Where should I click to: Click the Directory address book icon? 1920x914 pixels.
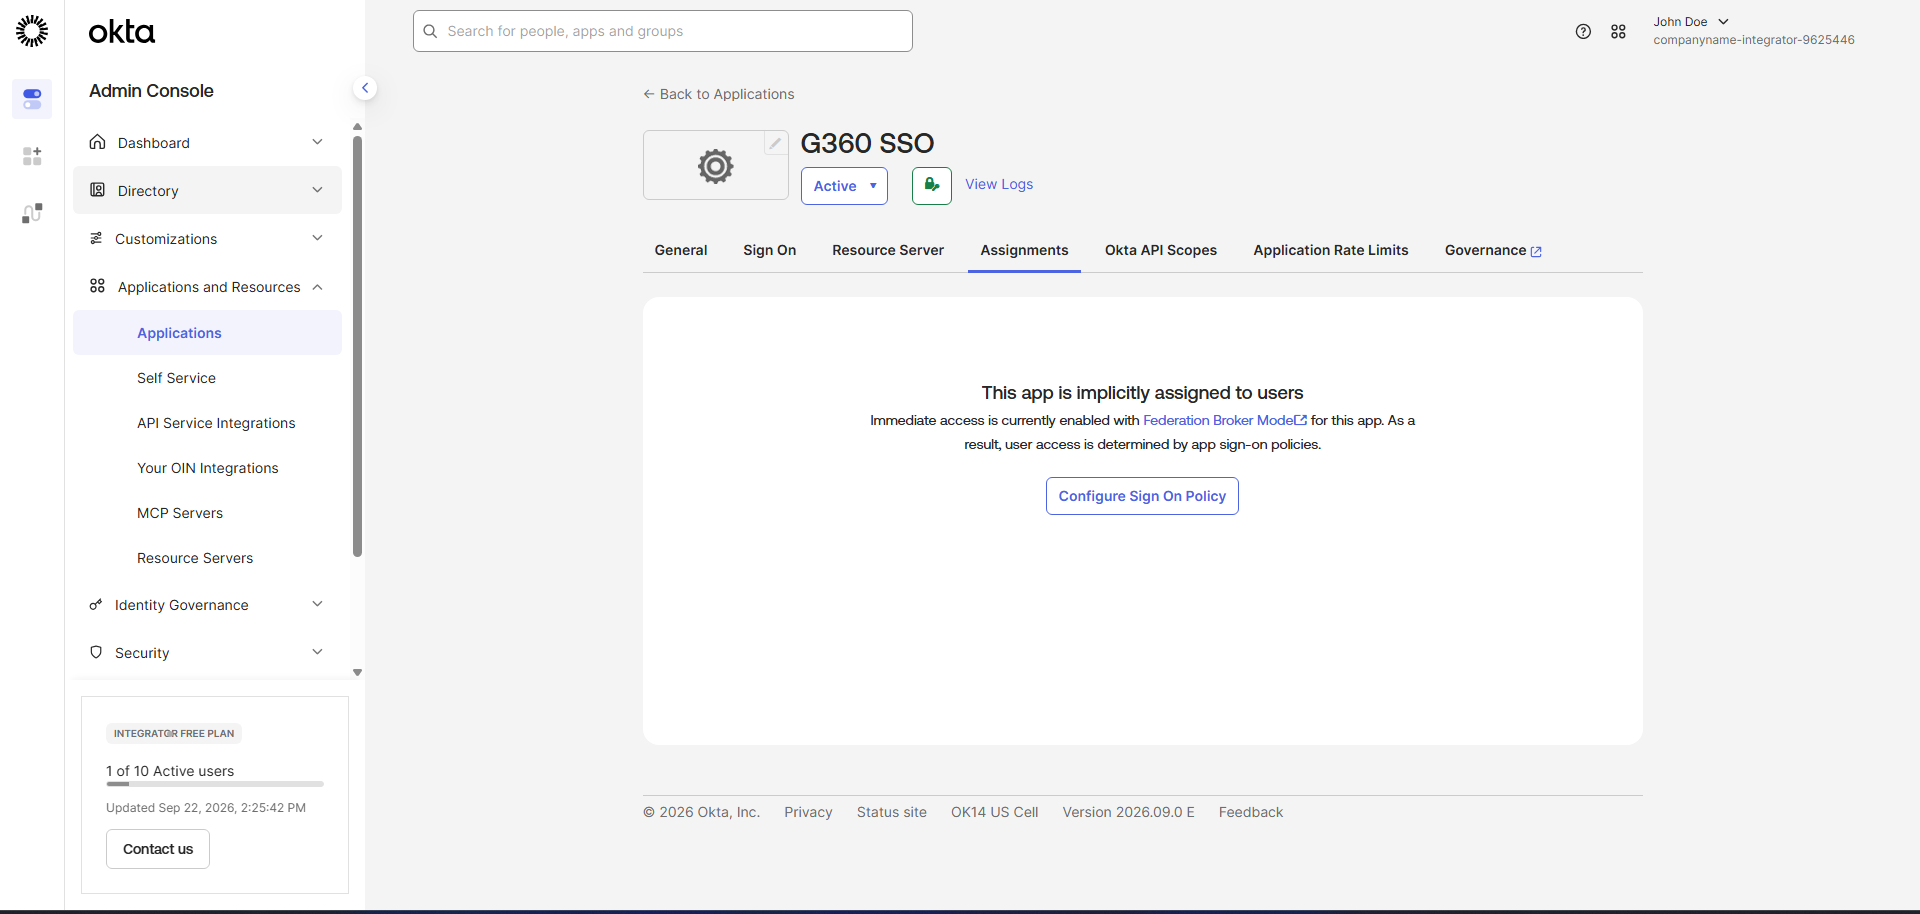(97, 190)
